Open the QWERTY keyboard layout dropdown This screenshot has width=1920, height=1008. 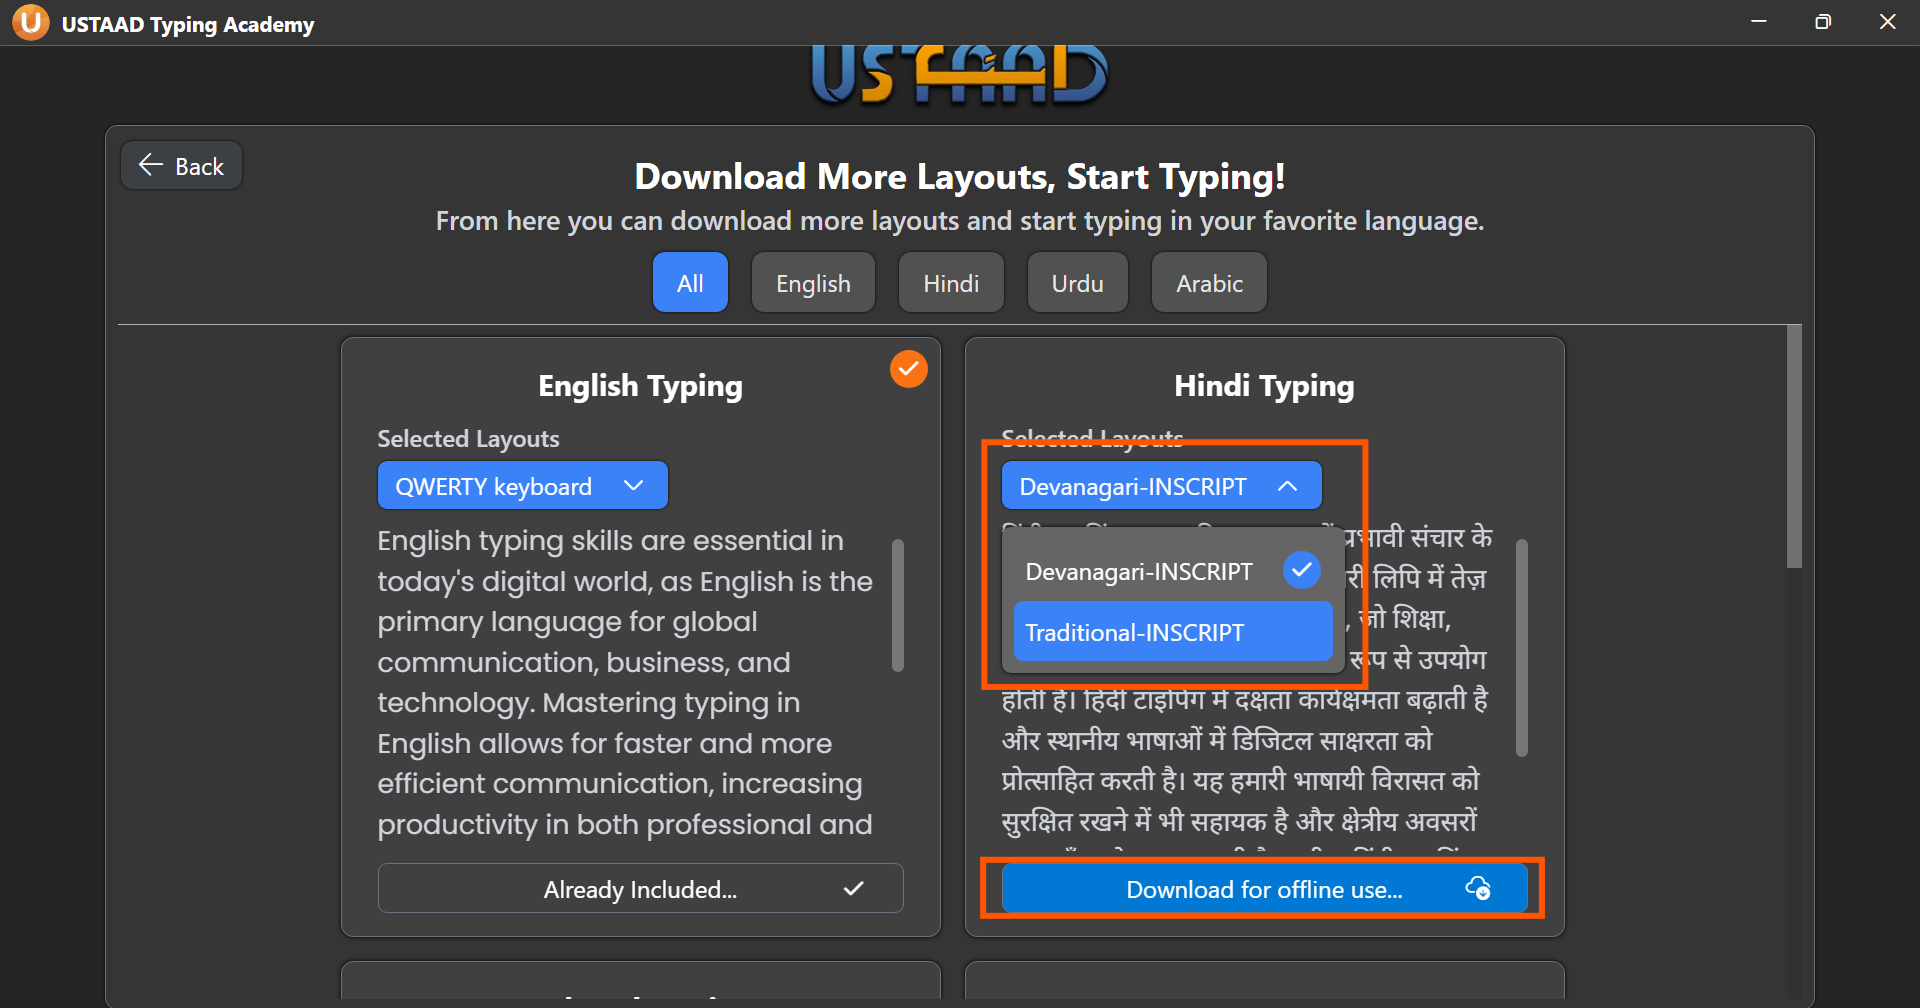(522, 486)
